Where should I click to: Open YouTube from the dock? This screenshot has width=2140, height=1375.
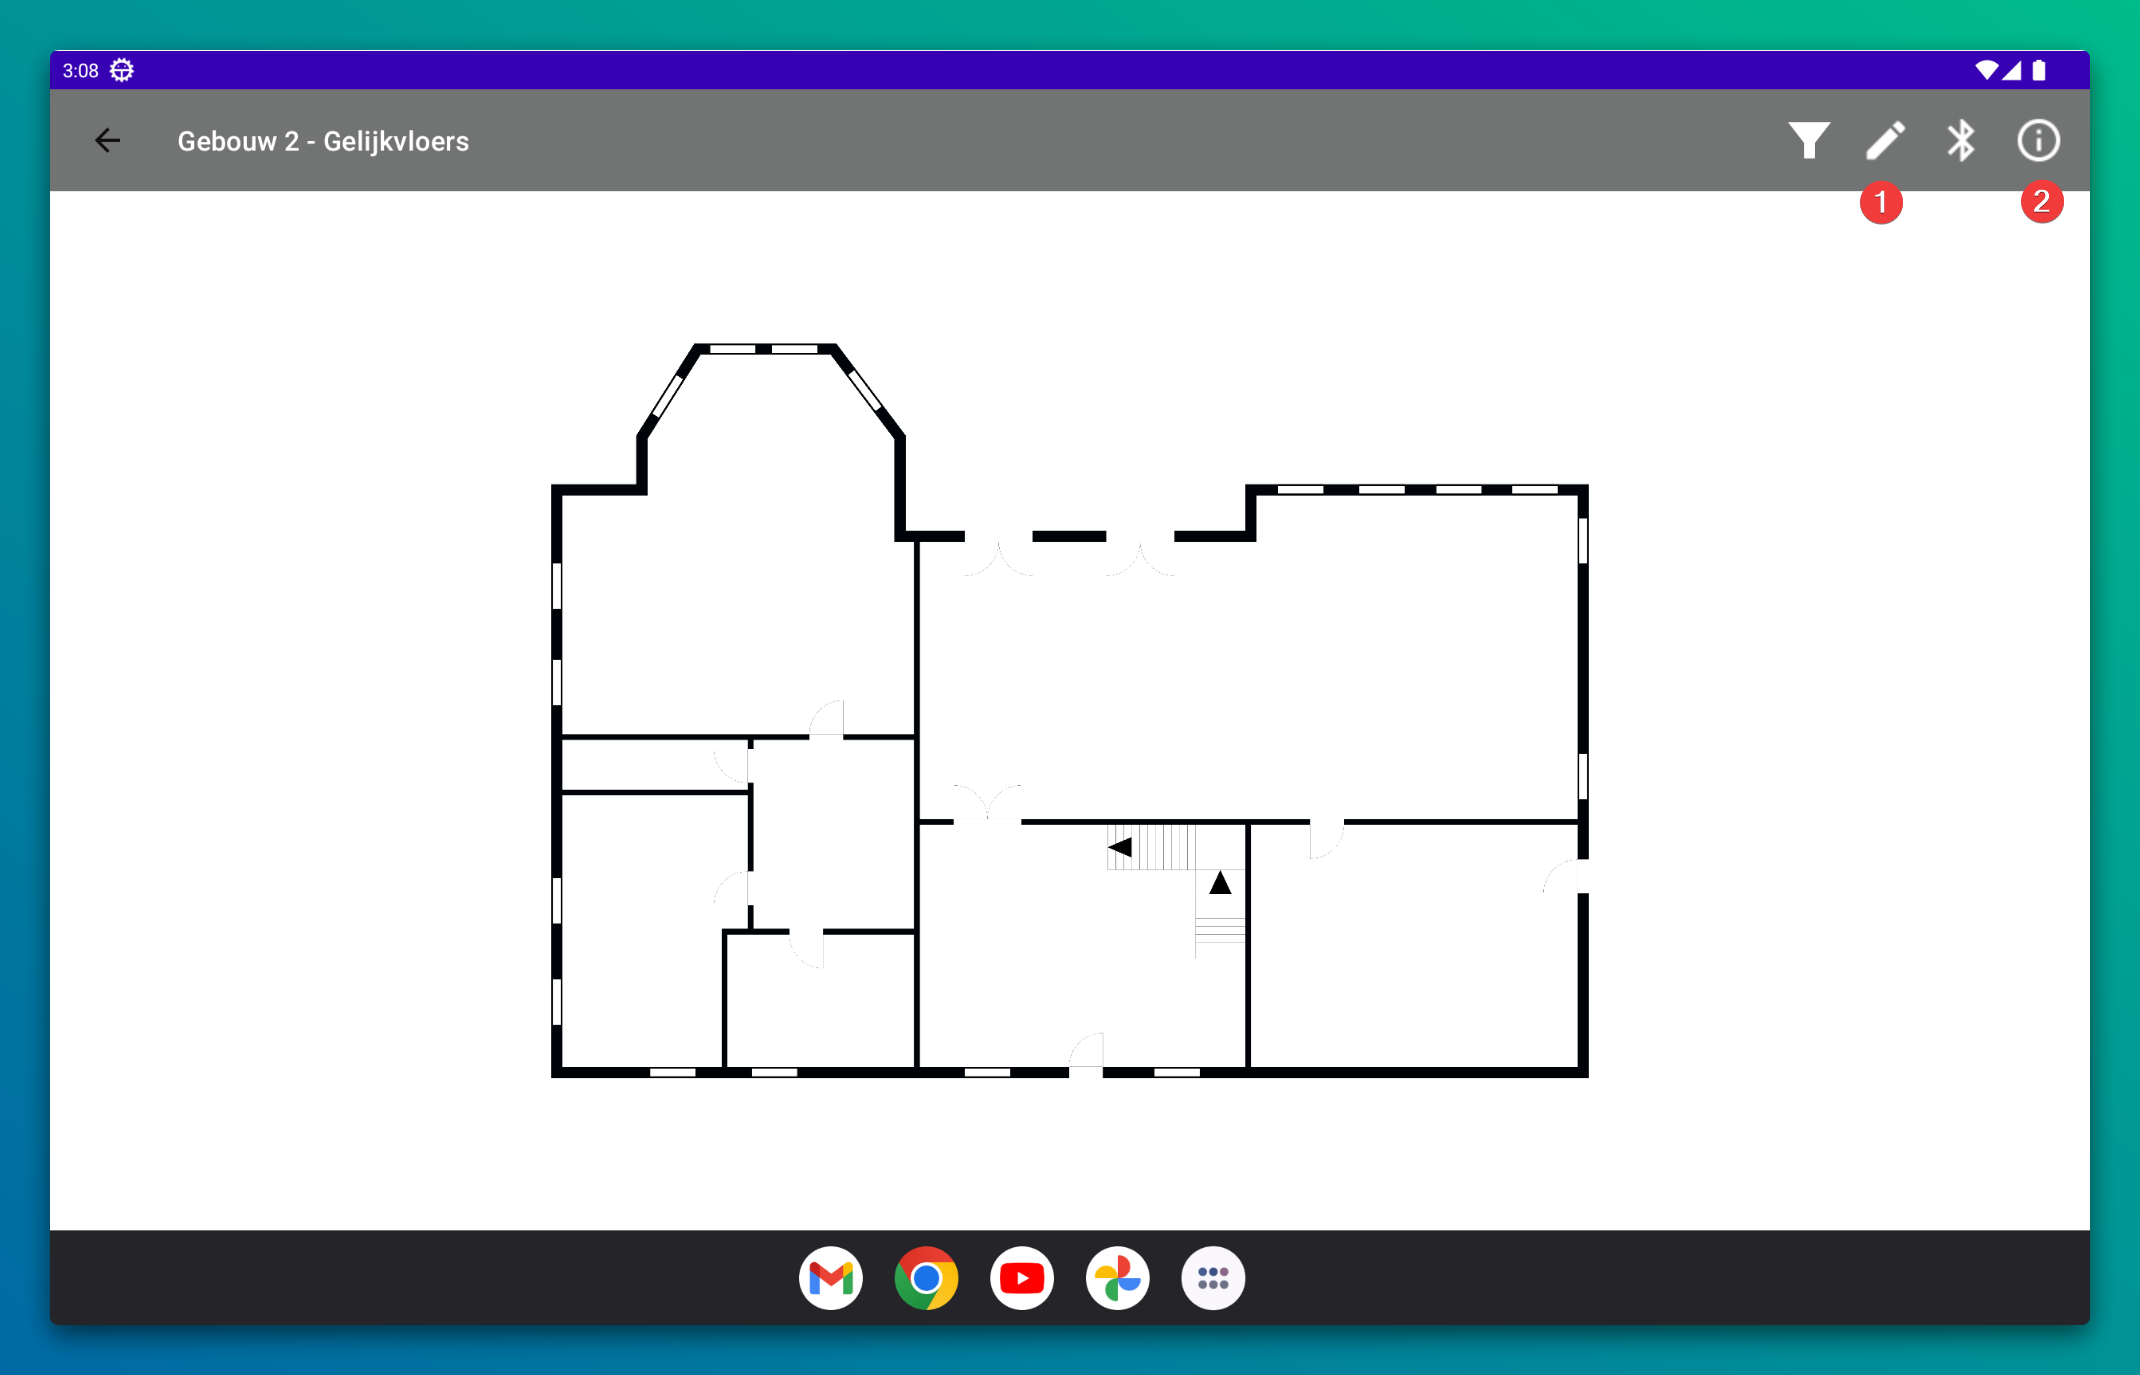(1021, 1278)
